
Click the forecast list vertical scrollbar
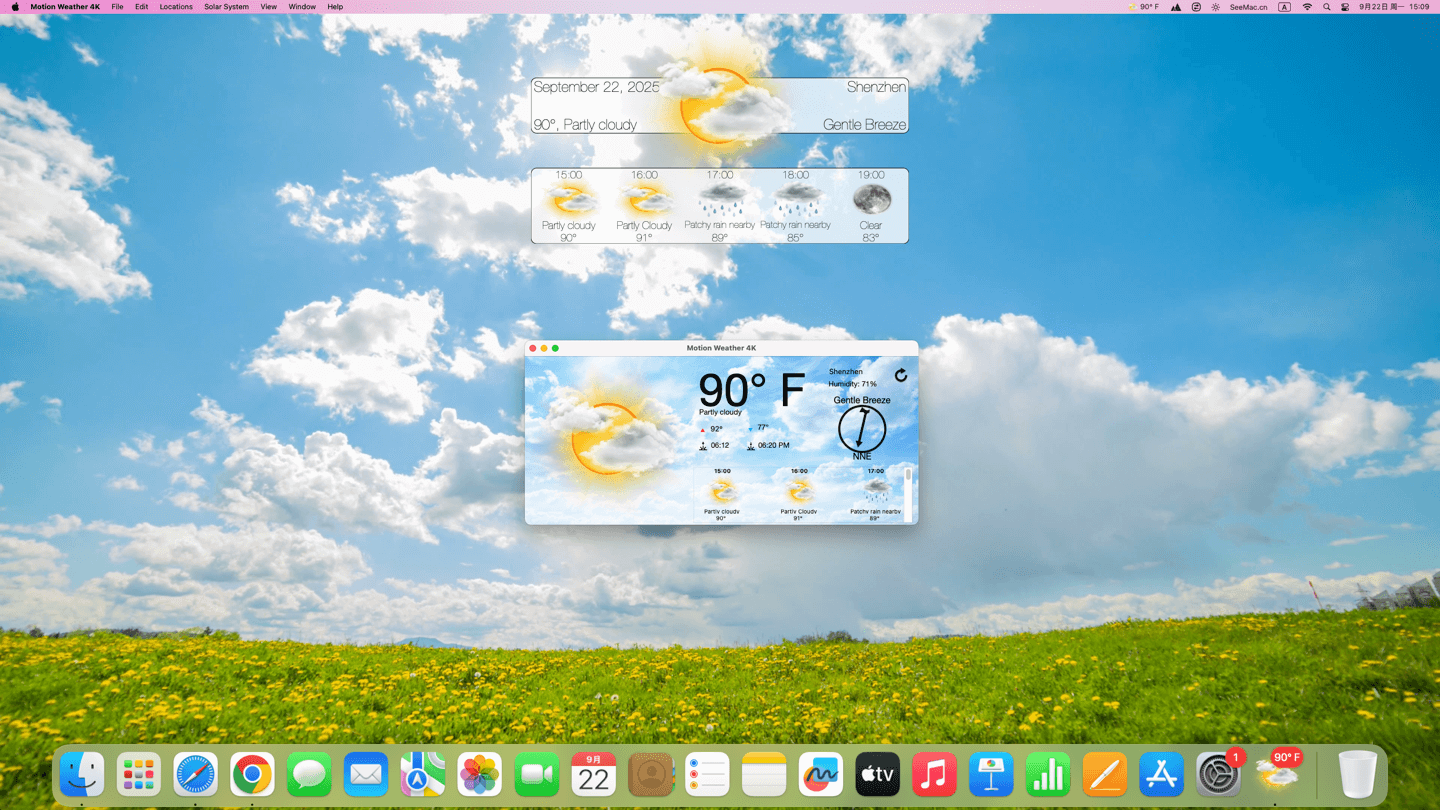(x=908, y=490)
